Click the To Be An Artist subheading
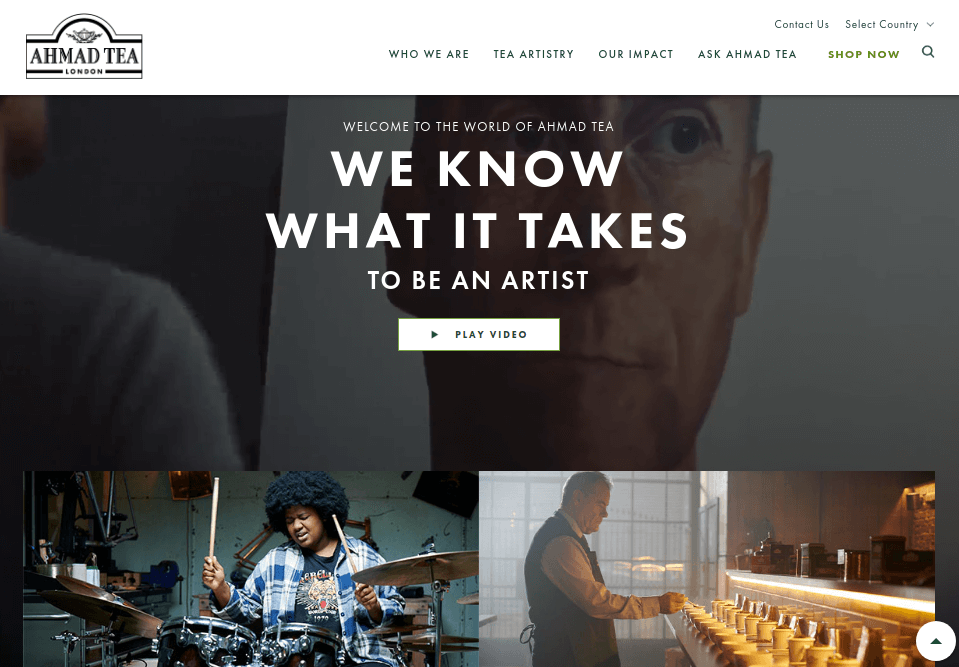Screen dimensions: 959x667 point(478,281)
